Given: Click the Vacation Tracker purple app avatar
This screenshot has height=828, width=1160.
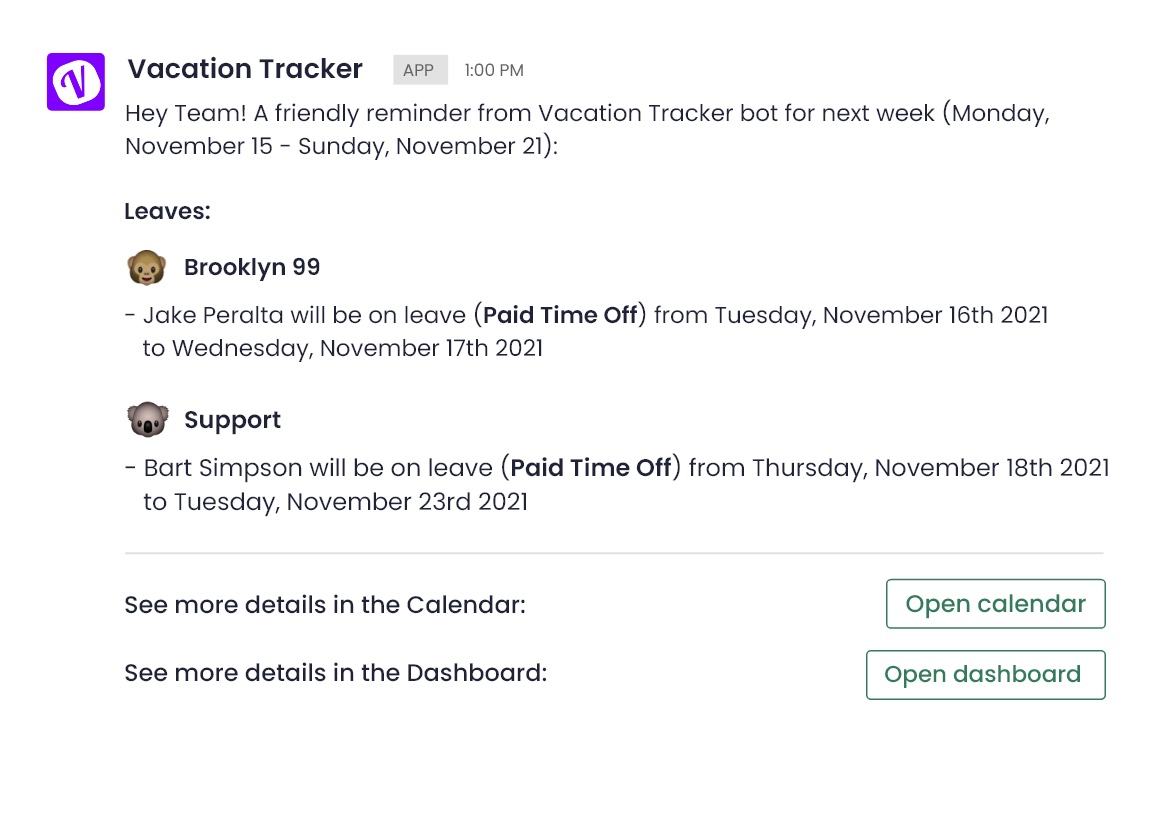Looking at the screenshot, I should (x=75, y=81).
